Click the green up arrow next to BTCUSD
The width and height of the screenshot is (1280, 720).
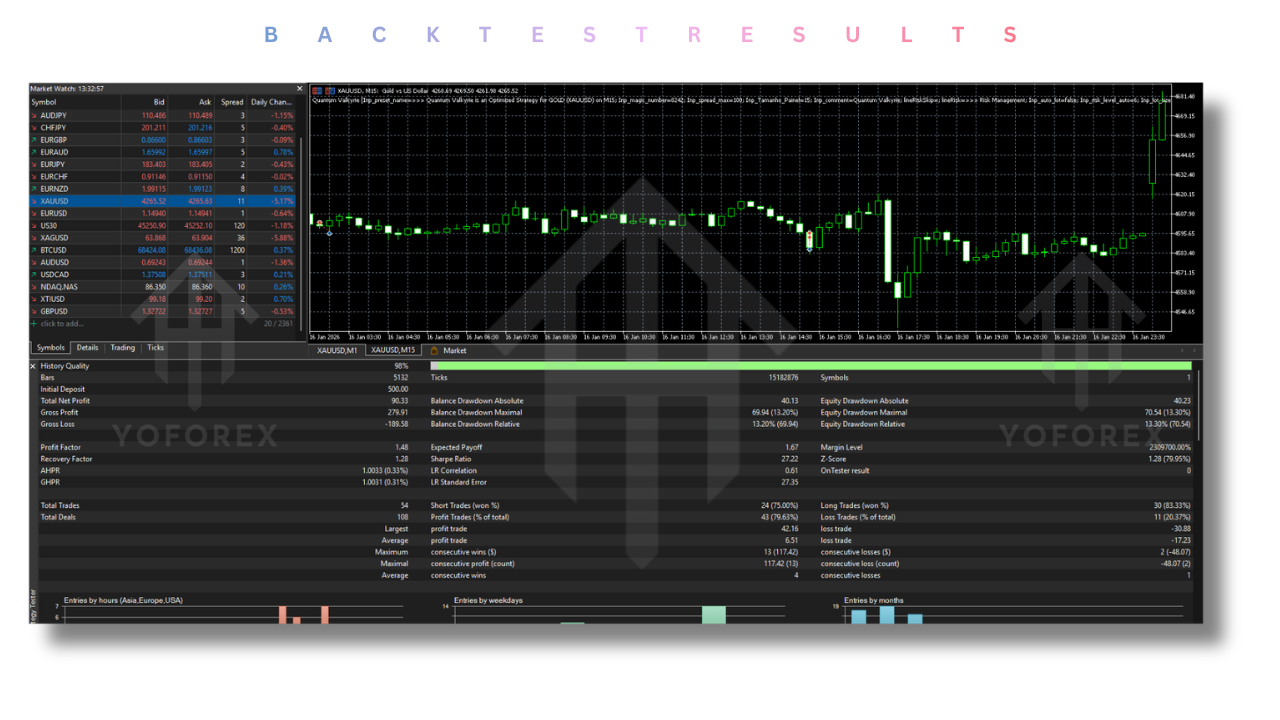34,250
